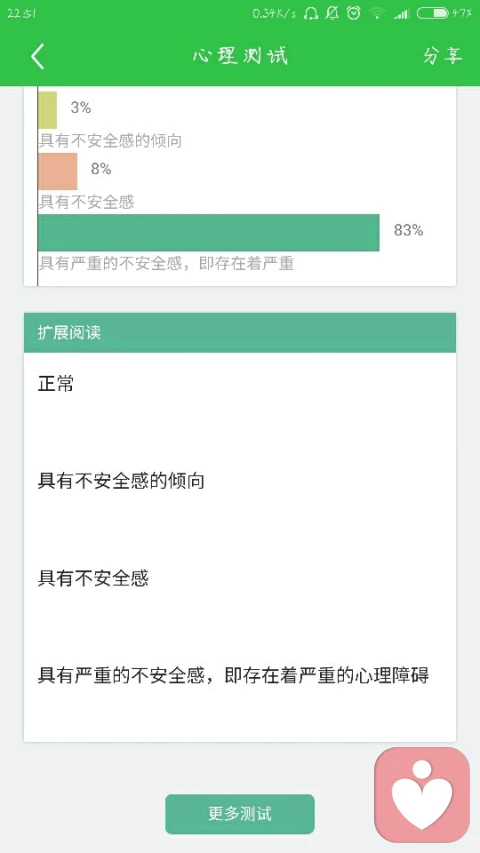Viewport: 480px width, 853px height.
Task: Tap the muted bell icon in status bar
Action: (x=332, y=13)
